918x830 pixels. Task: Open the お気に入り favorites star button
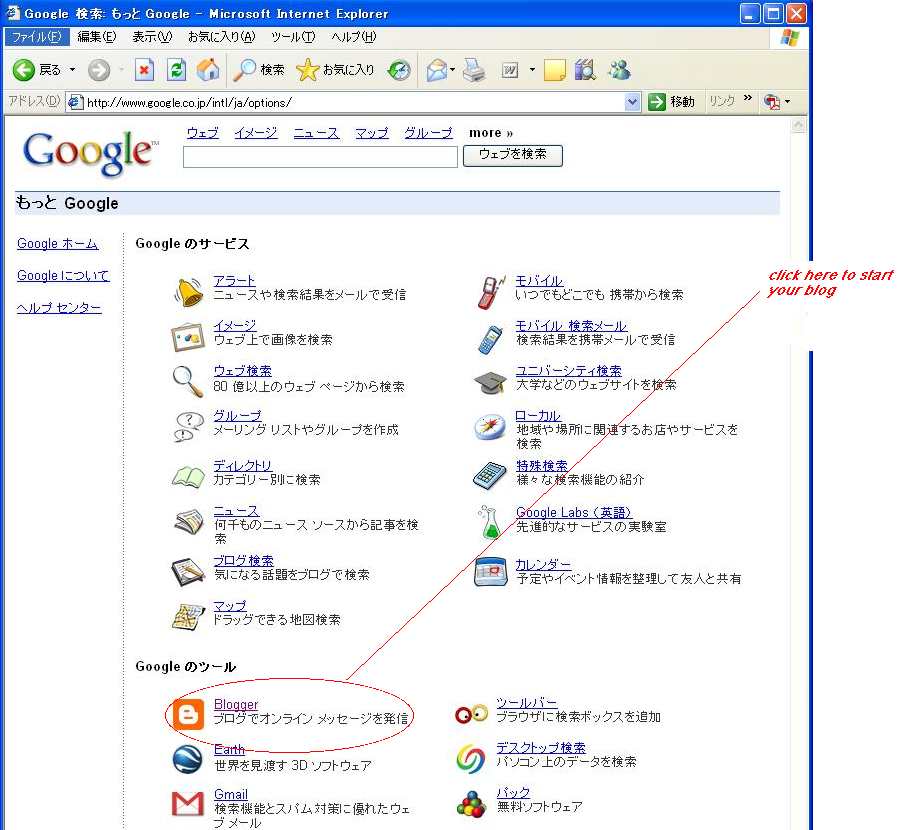[x=335, y=70]
